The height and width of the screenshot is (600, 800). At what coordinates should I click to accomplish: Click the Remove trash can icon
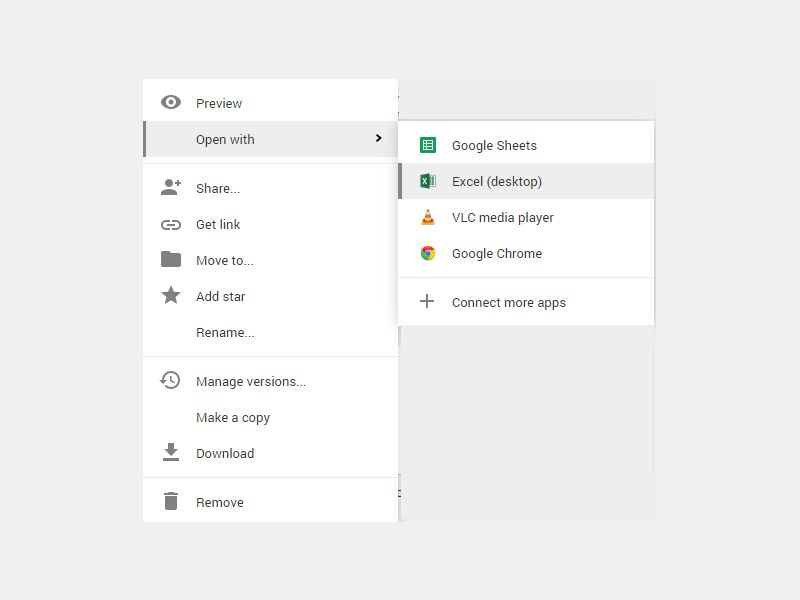coord(170,501)
